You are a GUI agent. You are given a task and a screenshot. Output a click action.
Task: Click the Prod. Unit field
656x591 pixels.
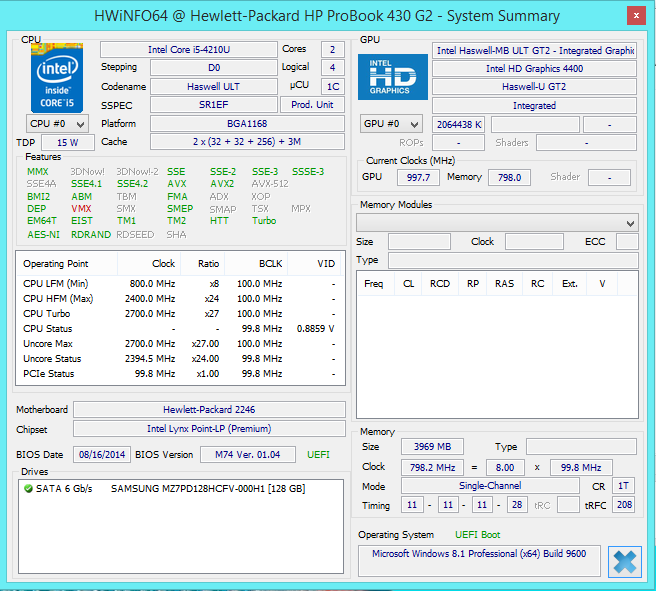(x=312, y=105)
